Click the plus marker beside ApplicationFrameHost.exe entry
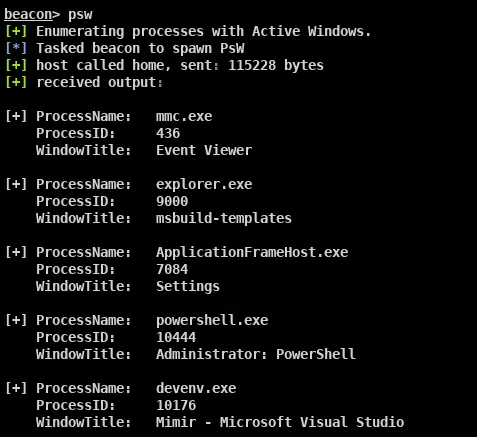The height and width of the screenshot is (437, 477). [16, 252]
